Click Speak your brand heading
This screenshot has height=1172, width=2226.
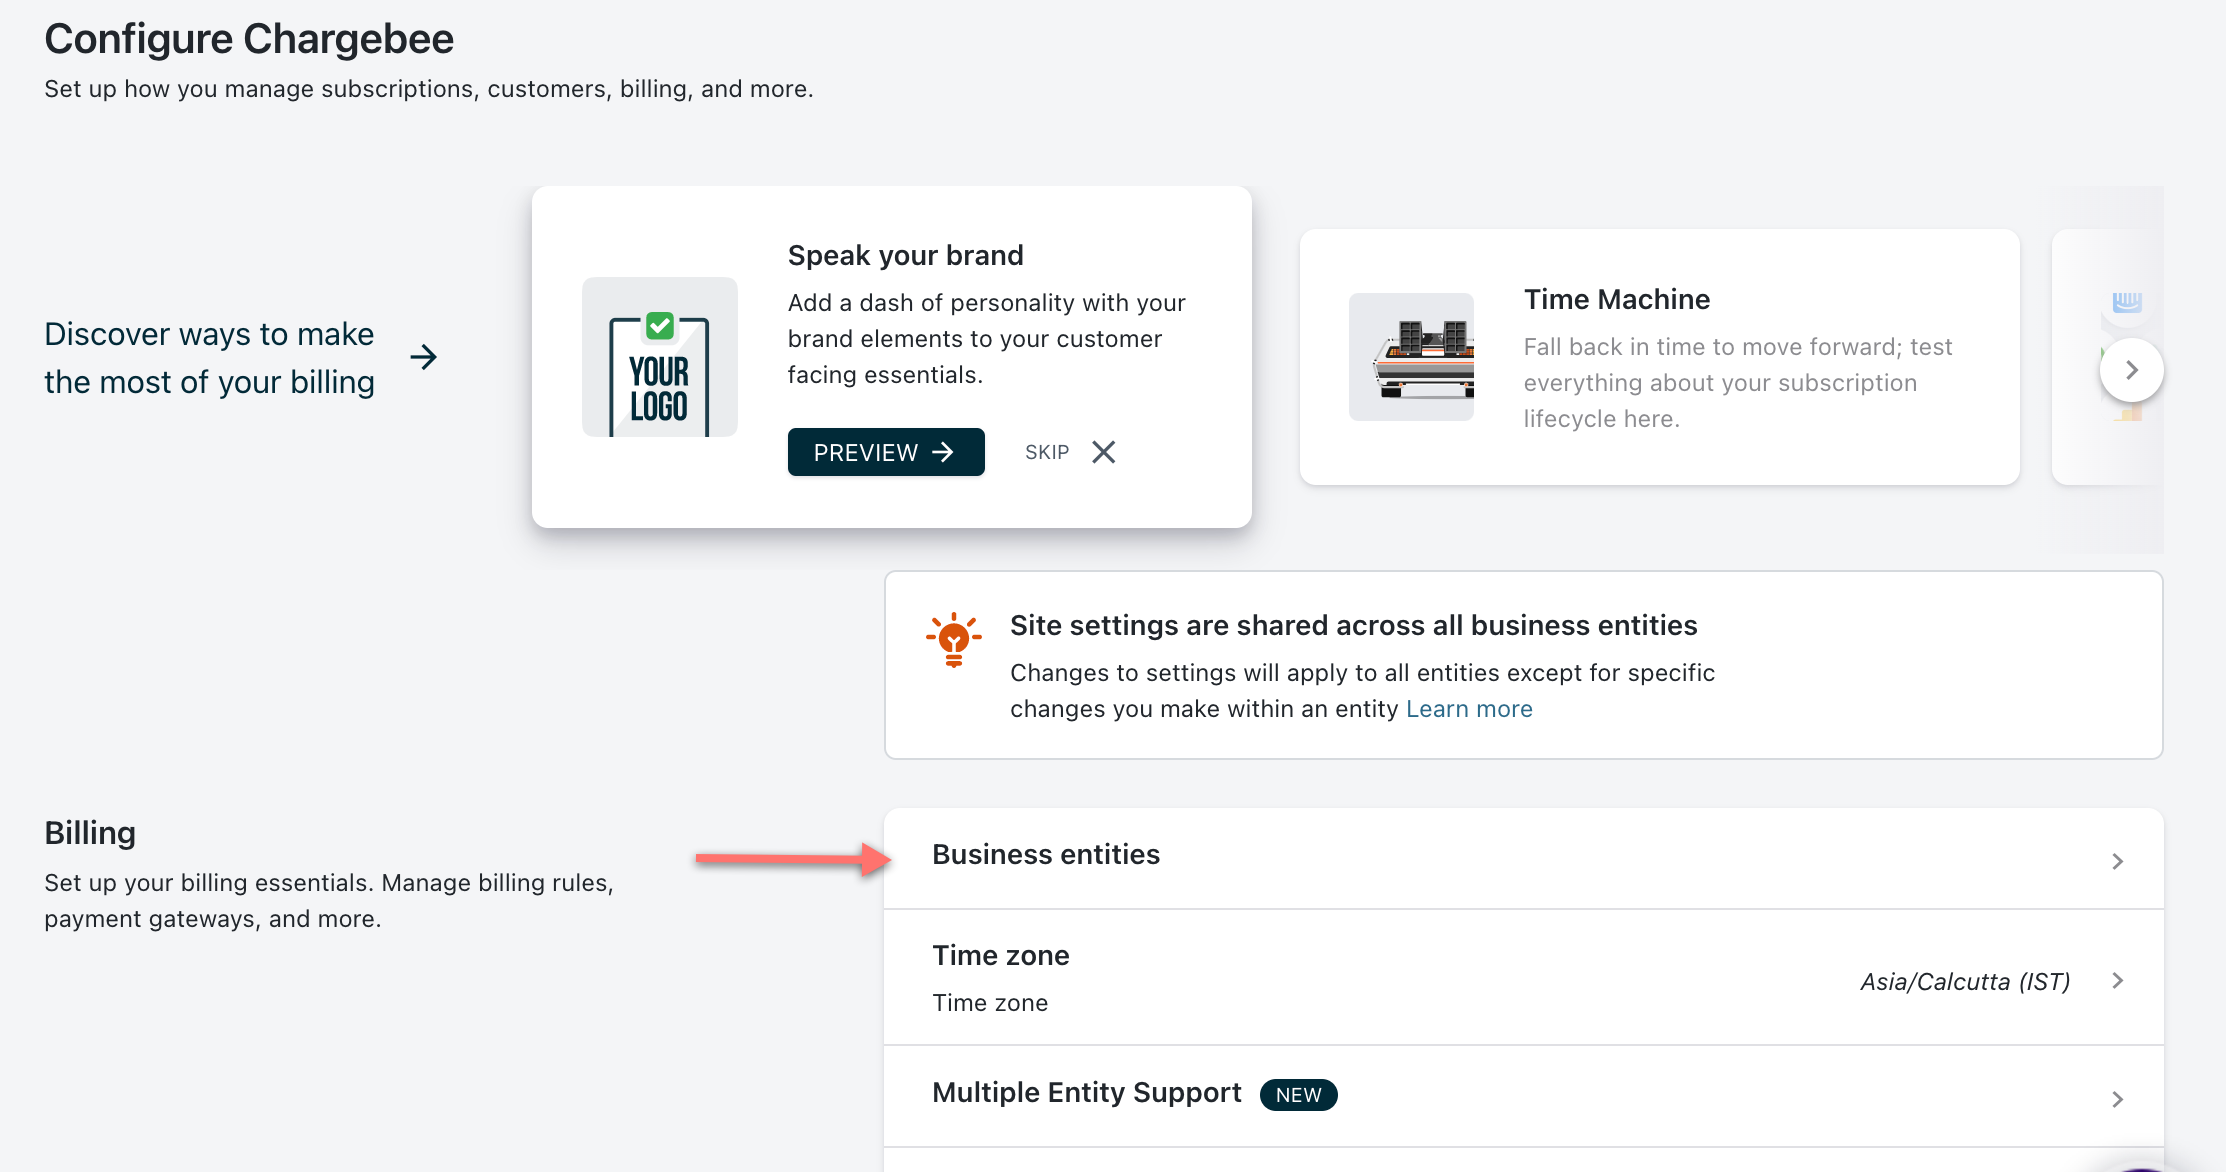pyautogui.click(x=906, y=255)
